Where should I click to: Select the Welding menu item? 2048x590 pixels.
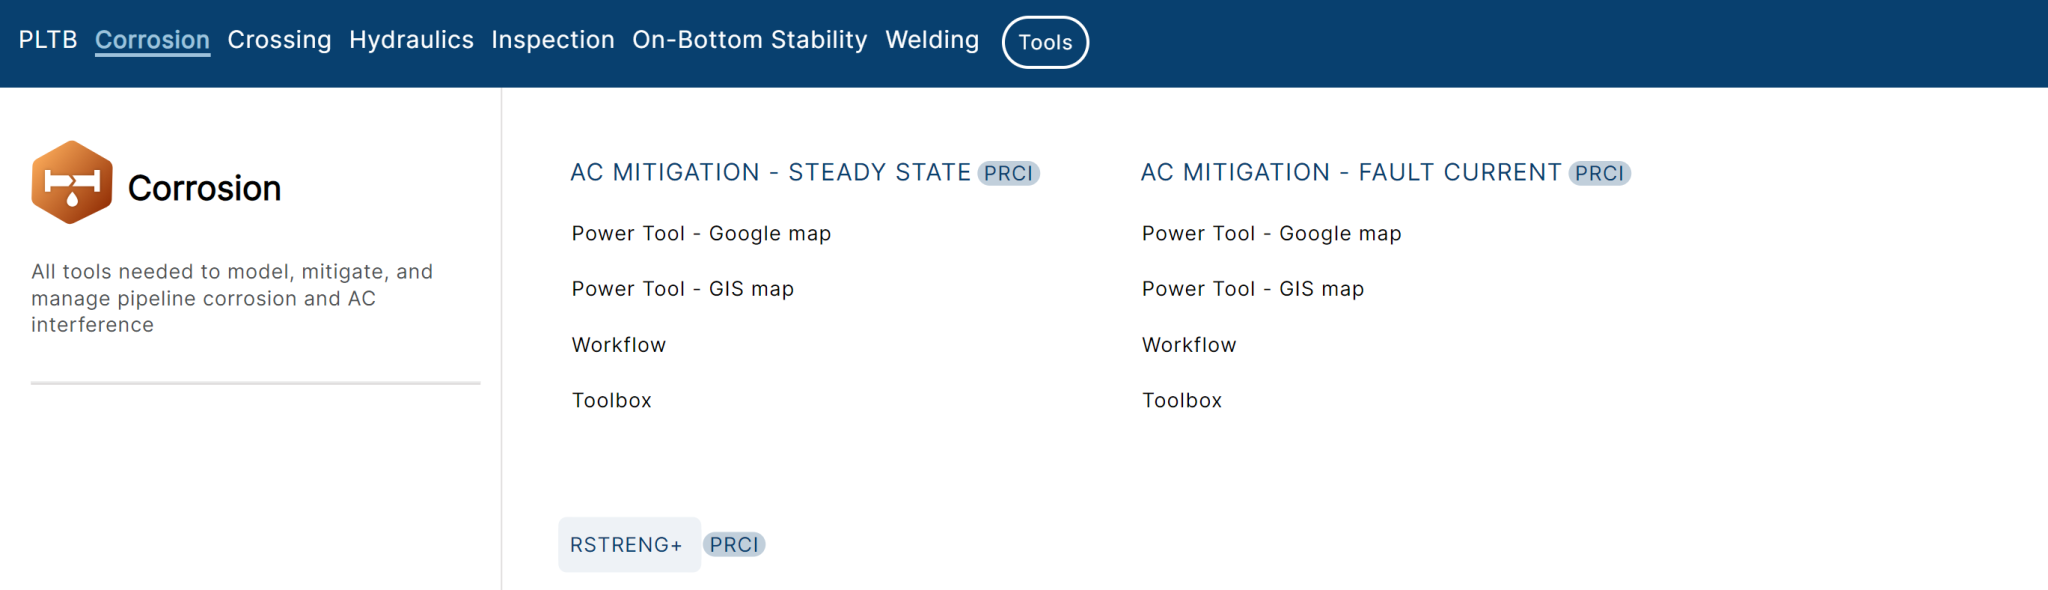pos(932,40)
